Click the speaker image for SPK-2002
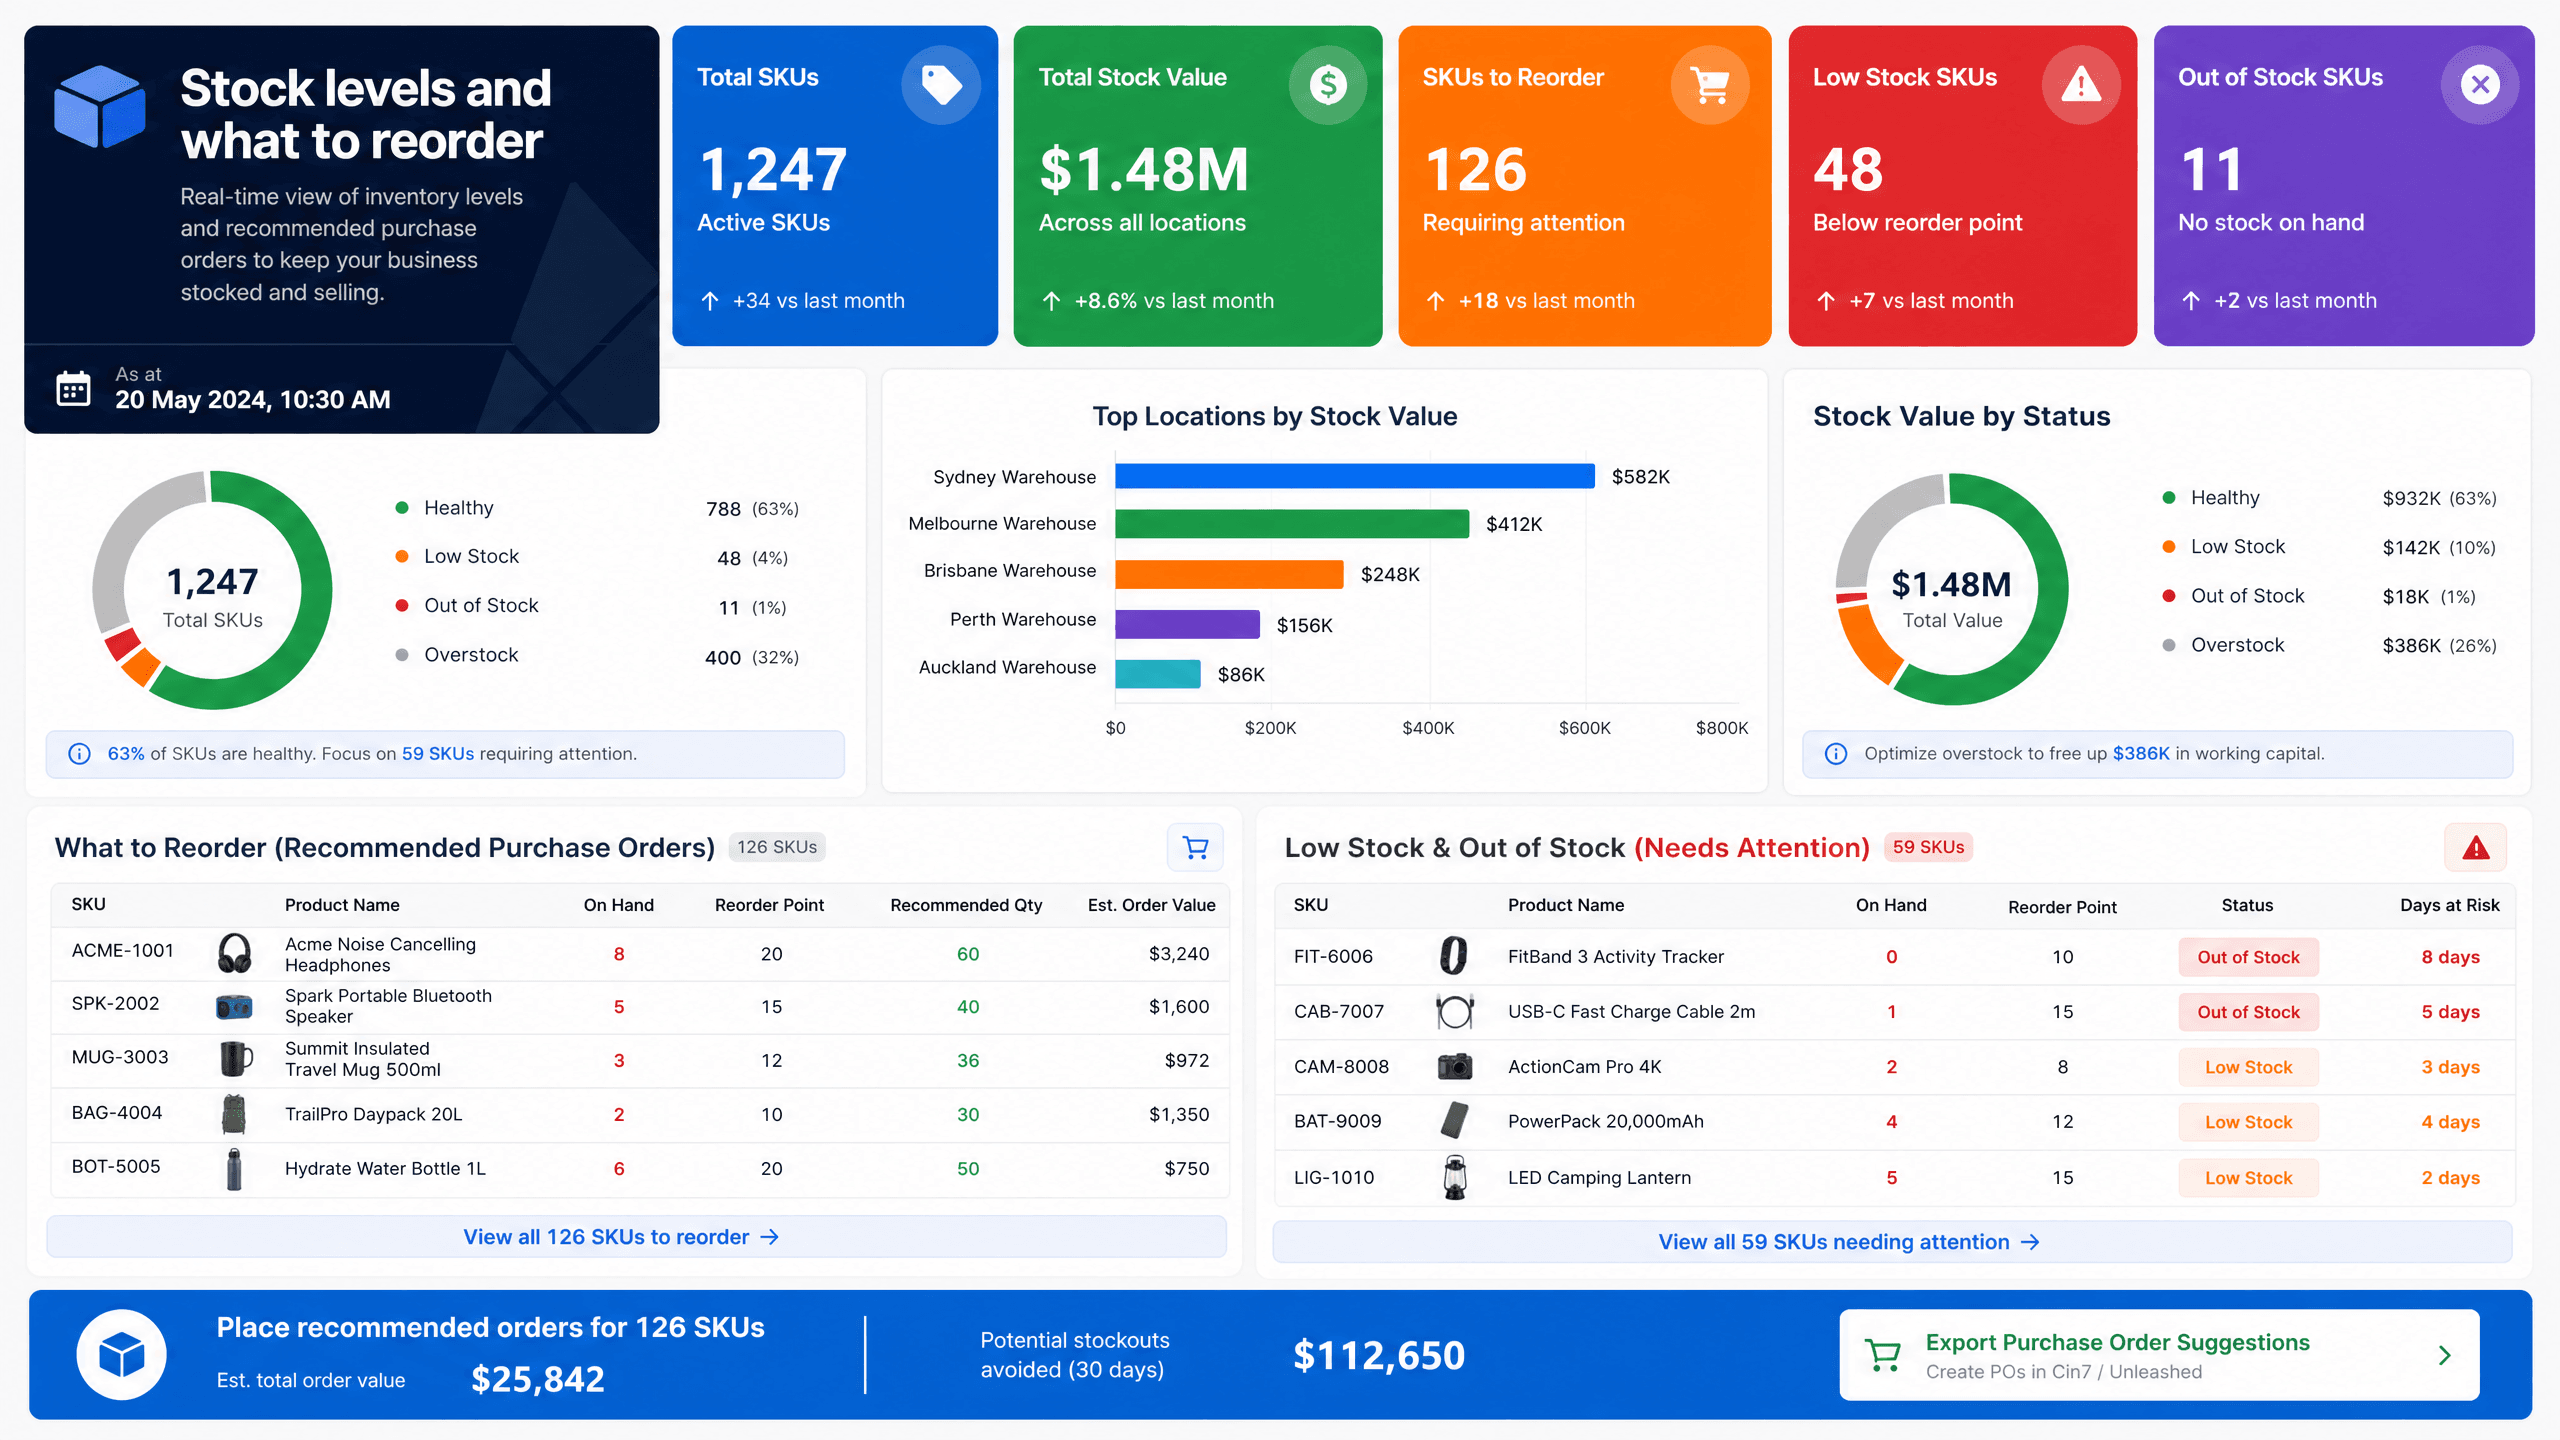This screenshot has width=2560, height=1440. pos(234,1006)
